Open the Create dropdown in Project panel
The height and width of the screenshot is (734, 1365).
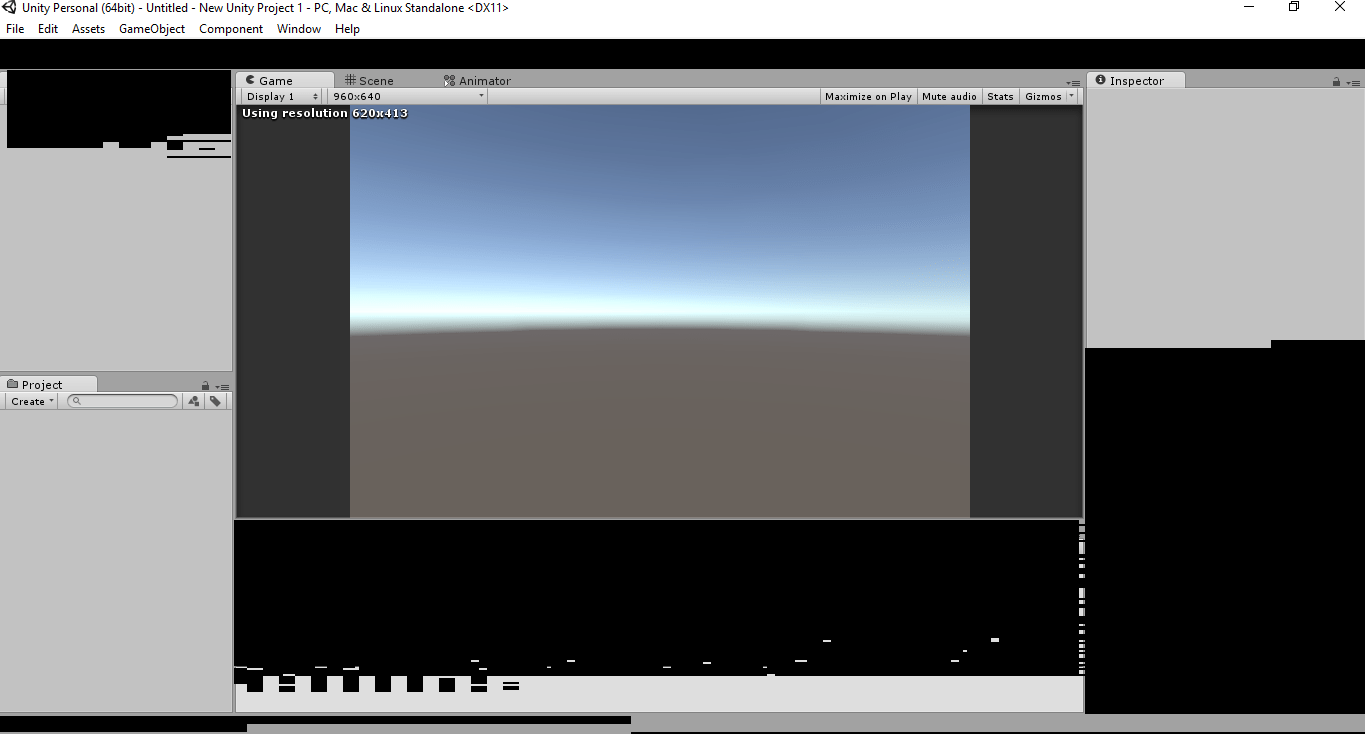pos(30,400)
